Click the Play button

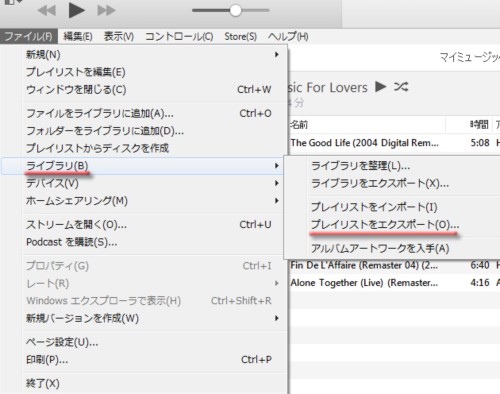click(x=76, y=10)
